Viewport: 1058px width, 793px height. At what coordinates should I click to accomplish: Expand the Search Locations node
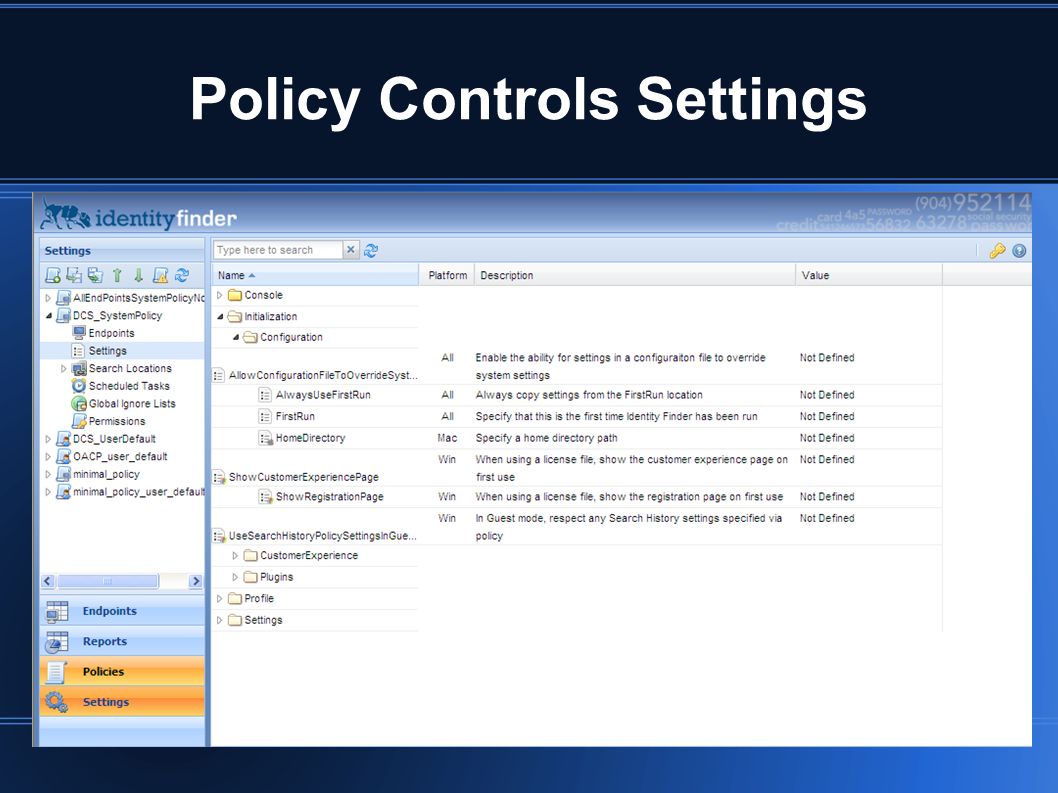point(63,368)
